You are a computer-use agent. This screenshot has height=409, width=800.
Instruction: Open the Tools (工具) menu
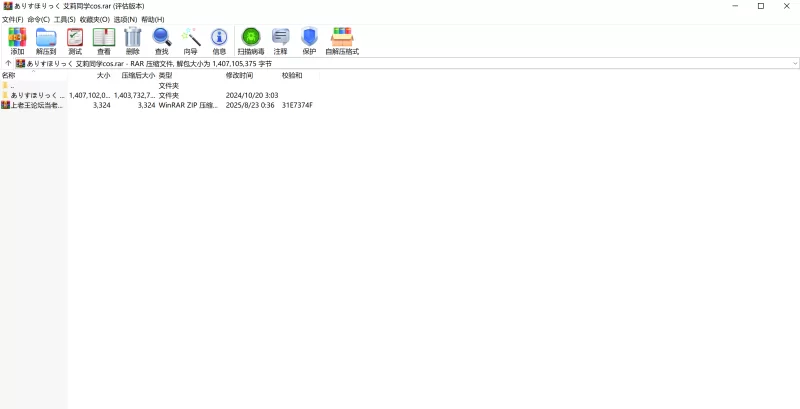pos(65,19)
